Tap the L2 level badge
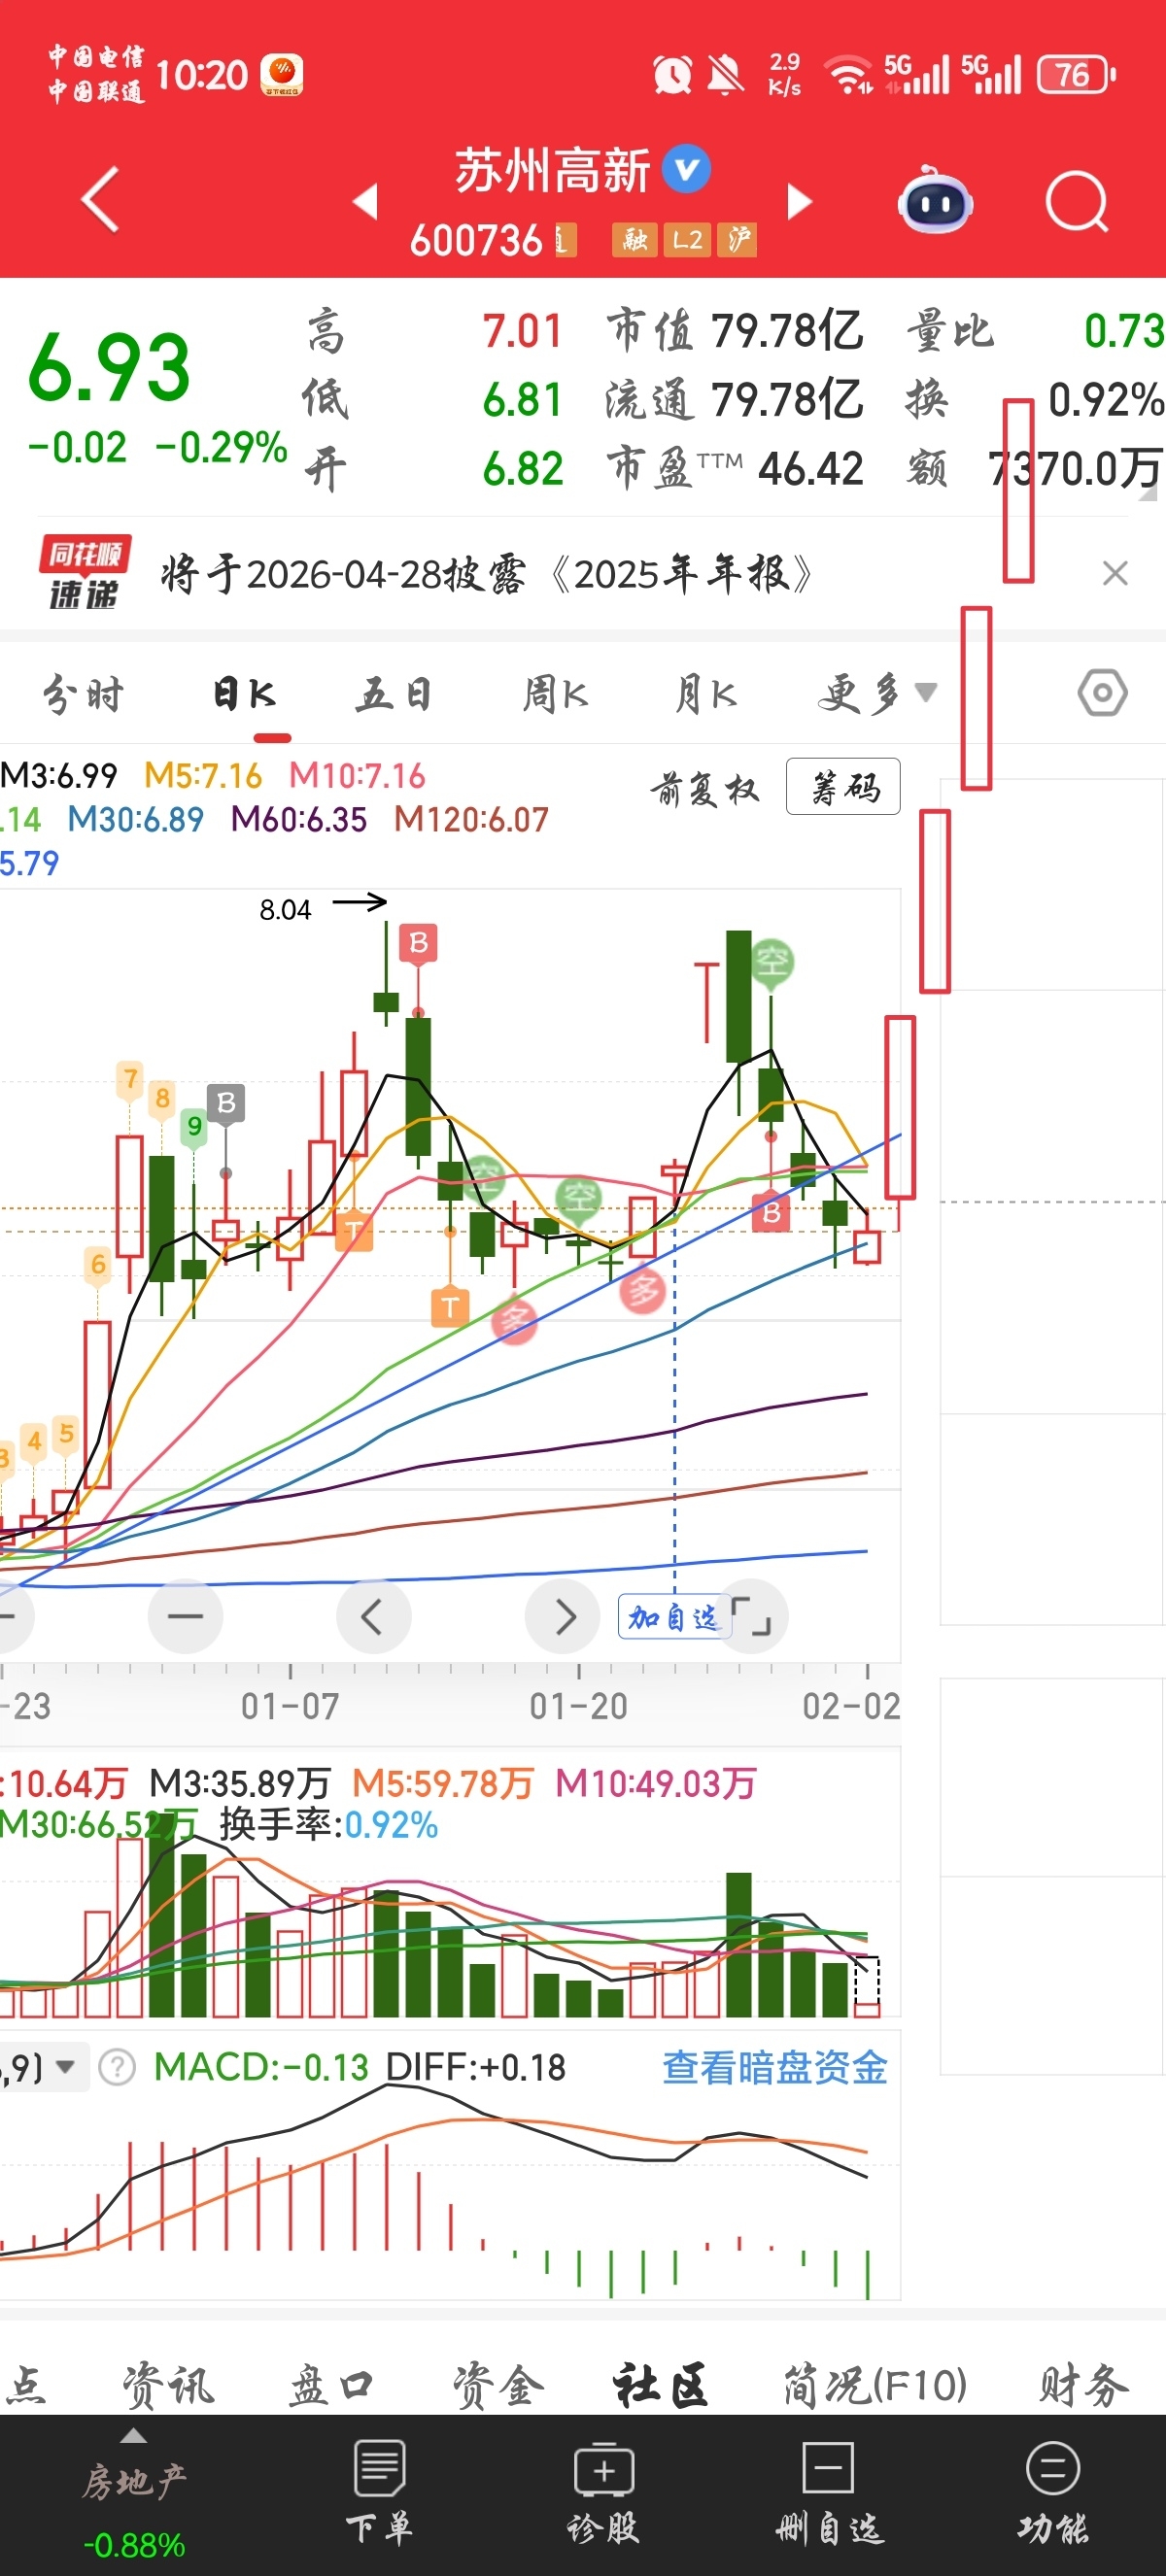 pyautogui.click(x=687, y=239)
